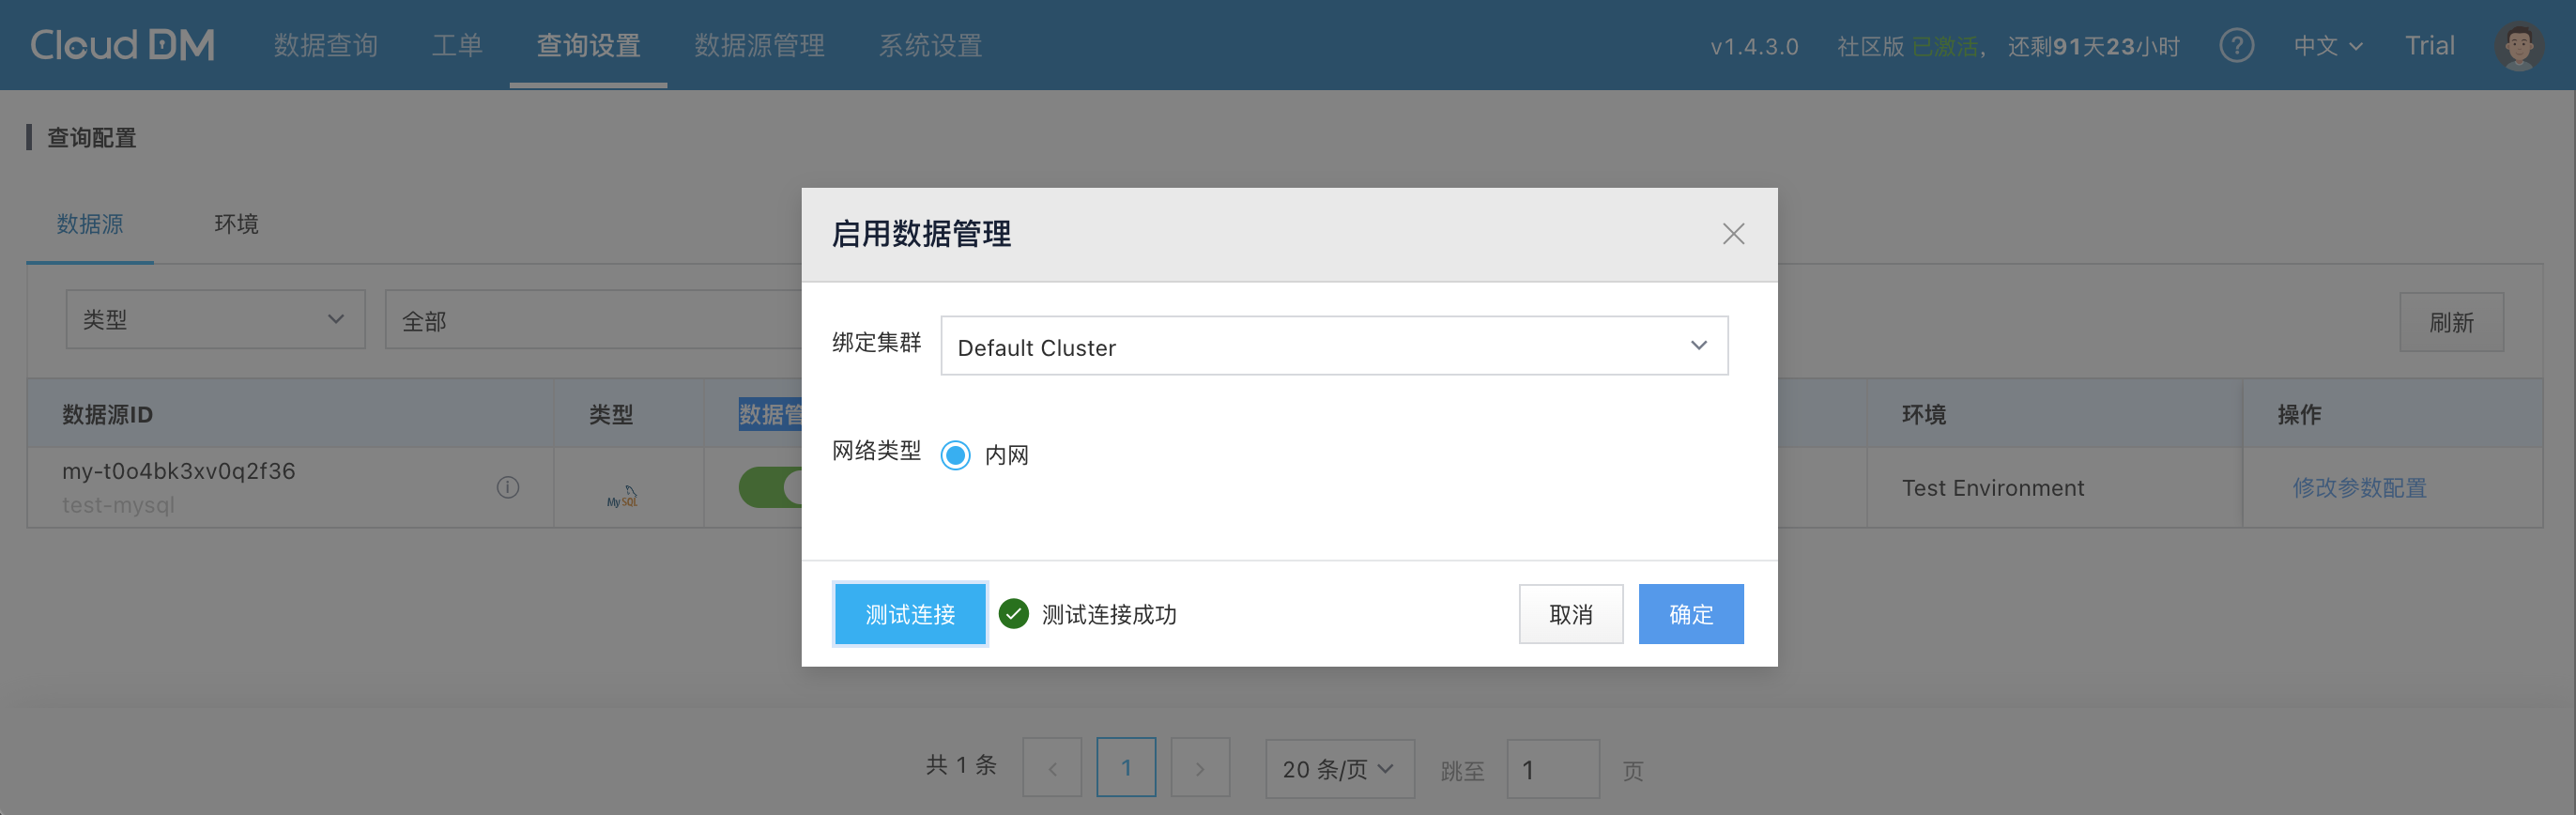2576x815 pixels.
Task: Click the MySQL type icon in the row
Action: coord(622,497)
